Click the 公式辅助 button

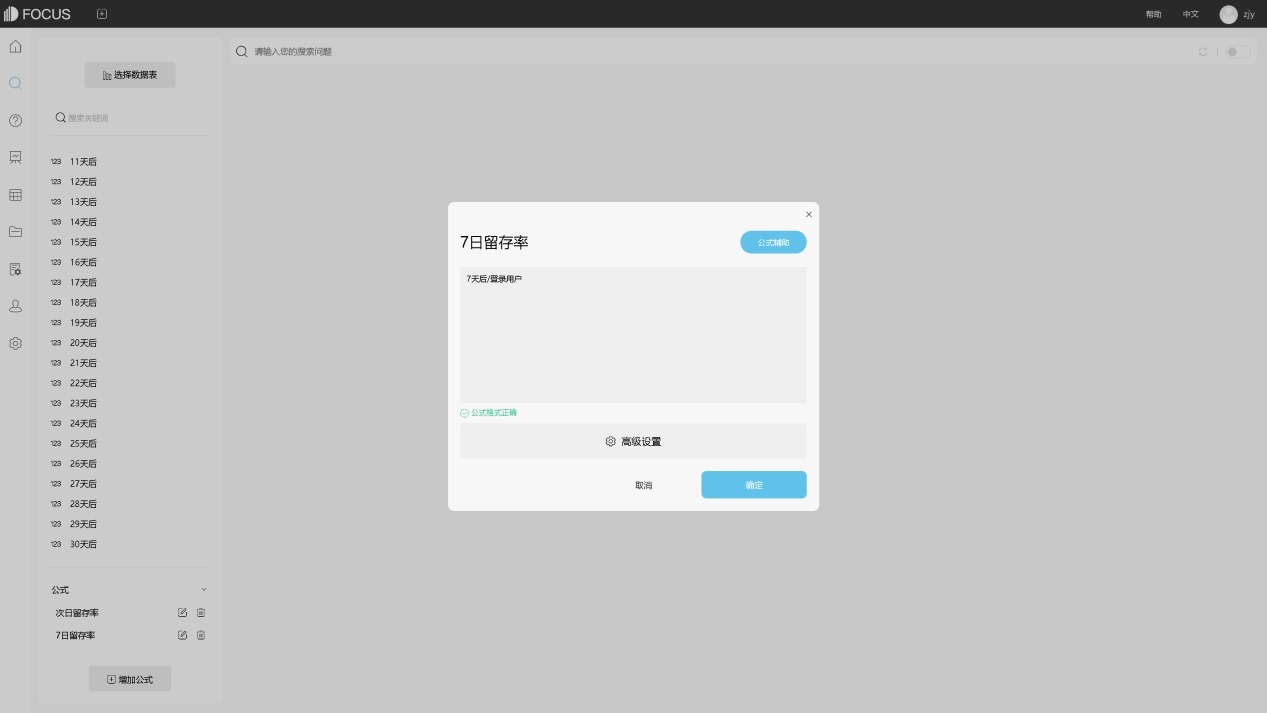(x=773, y=242)
